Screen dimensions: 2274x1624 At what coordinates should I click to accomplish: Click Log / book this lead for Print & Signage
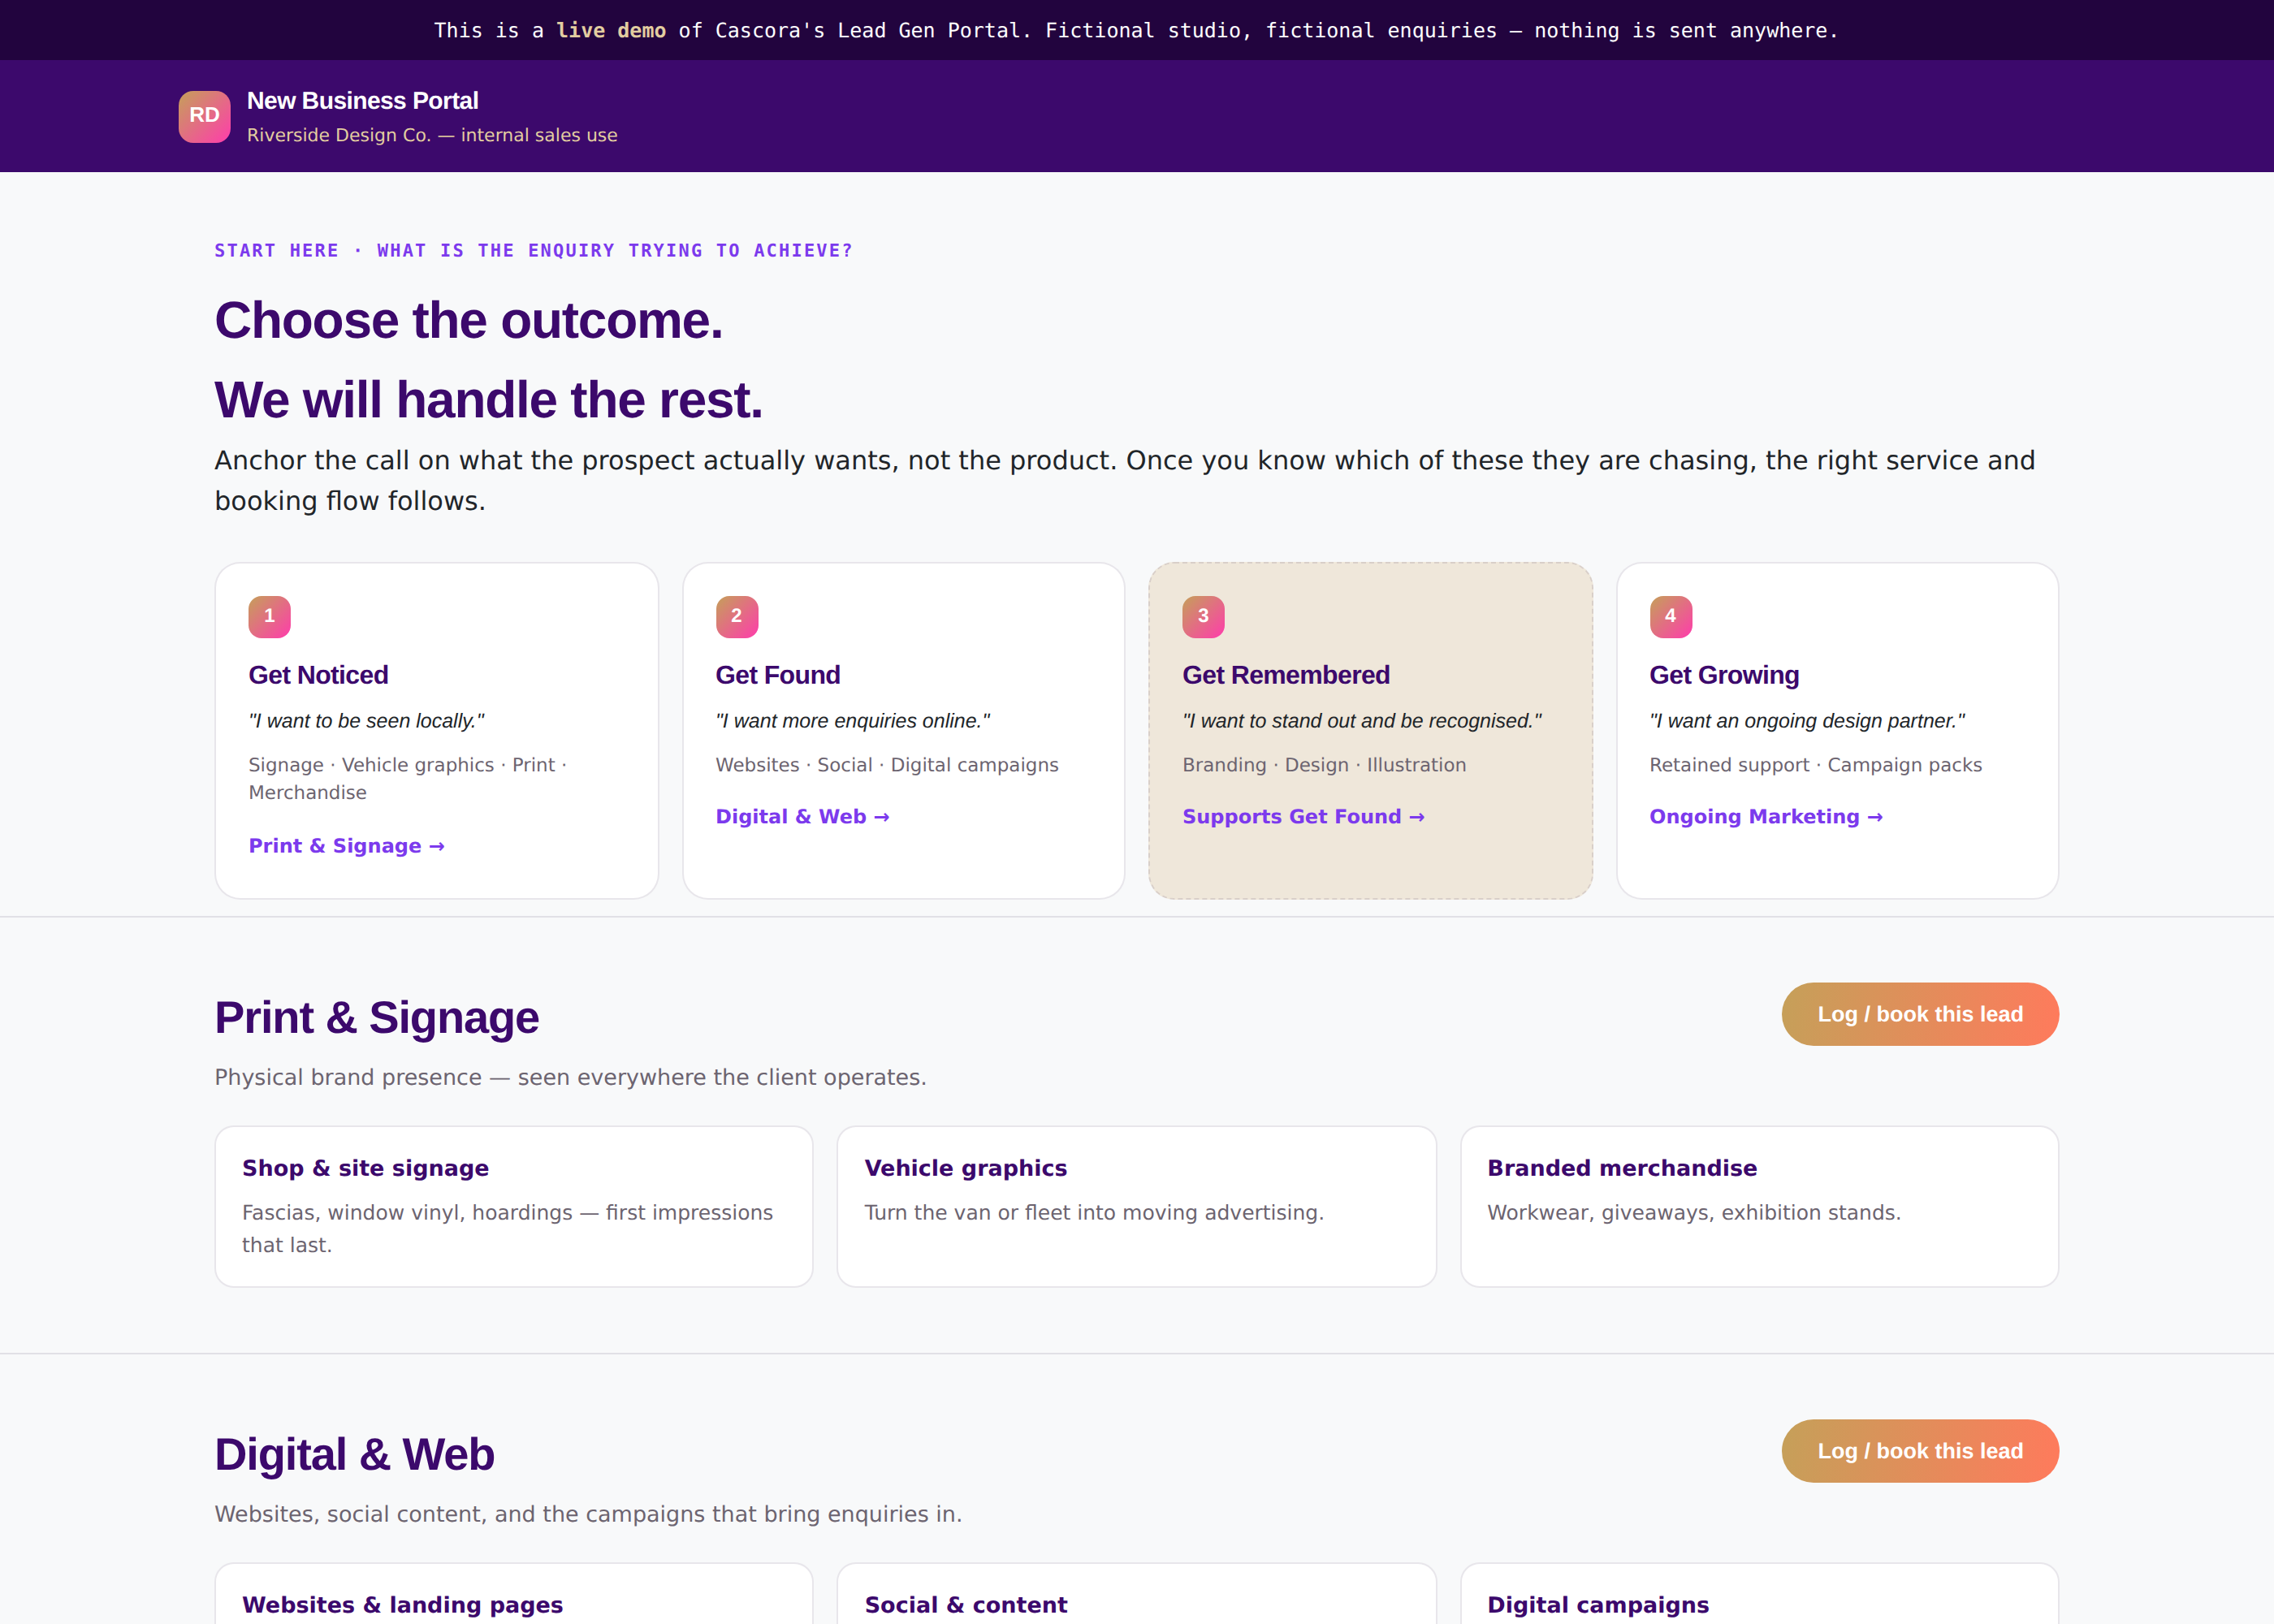click(x=1920, y=1014)
